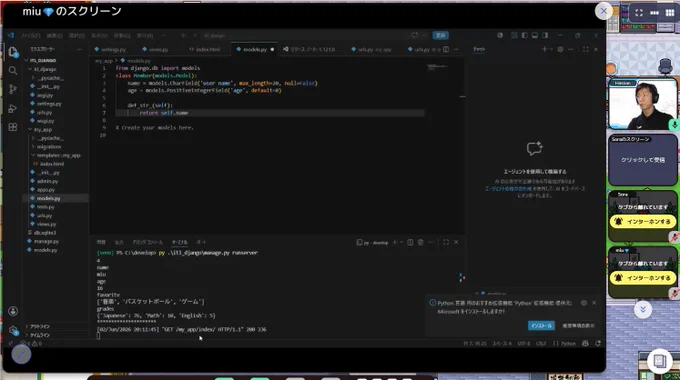Open db.sqlite3 in explorer

point(45,233)
